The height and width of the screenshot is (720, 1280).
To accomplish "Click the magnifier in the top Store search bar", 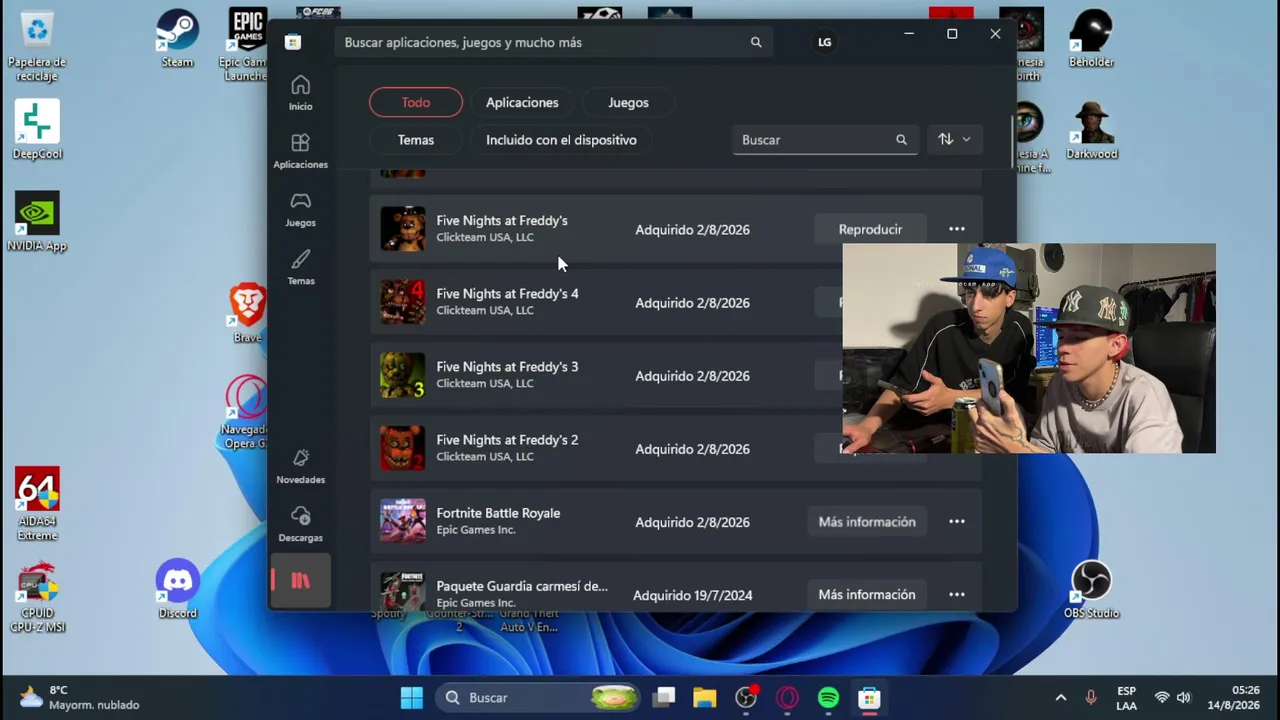I will (756, 42).
